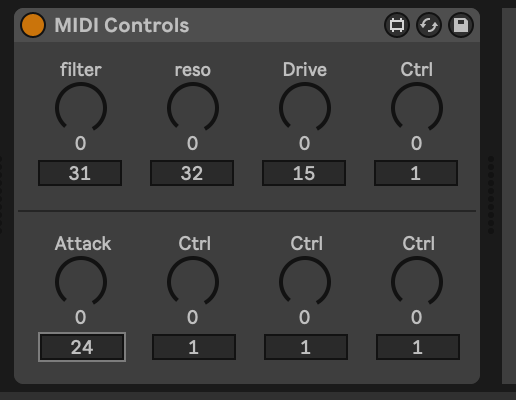Click the reso knob
The image size is (516, 400).
pos(193,107)
